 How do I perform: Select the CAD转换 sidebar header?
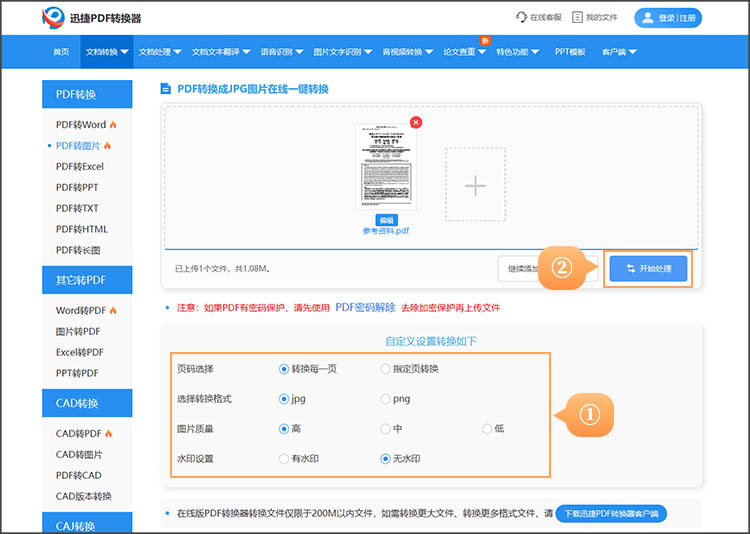(87, 403)
